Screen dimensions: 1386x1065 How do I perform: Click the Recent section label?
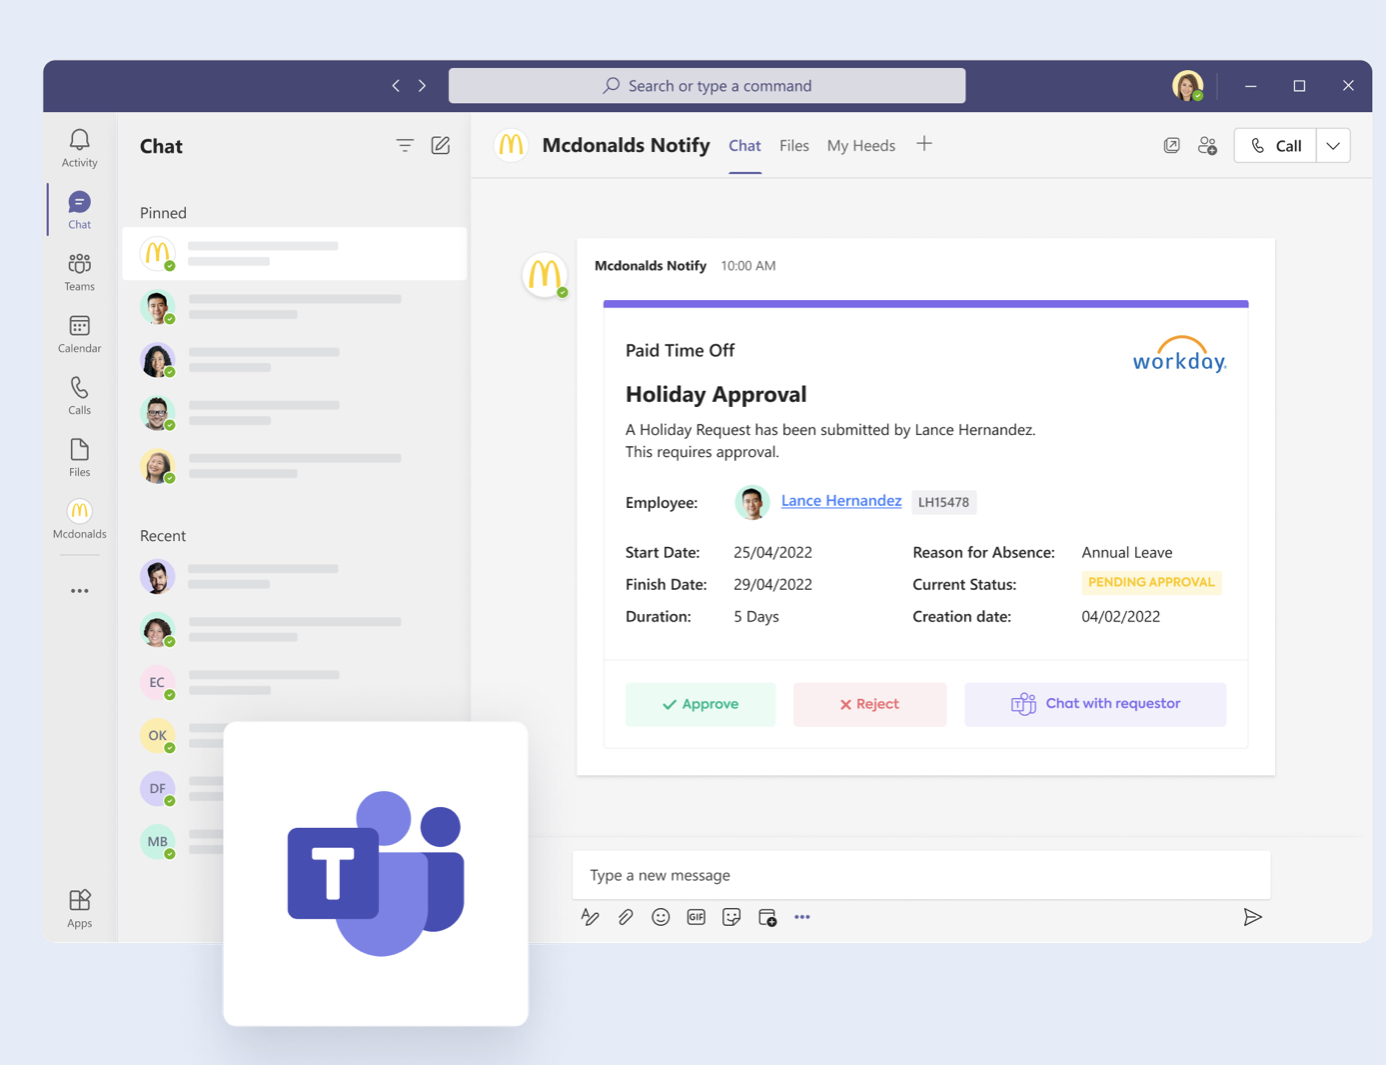click(x=163, y=536)
